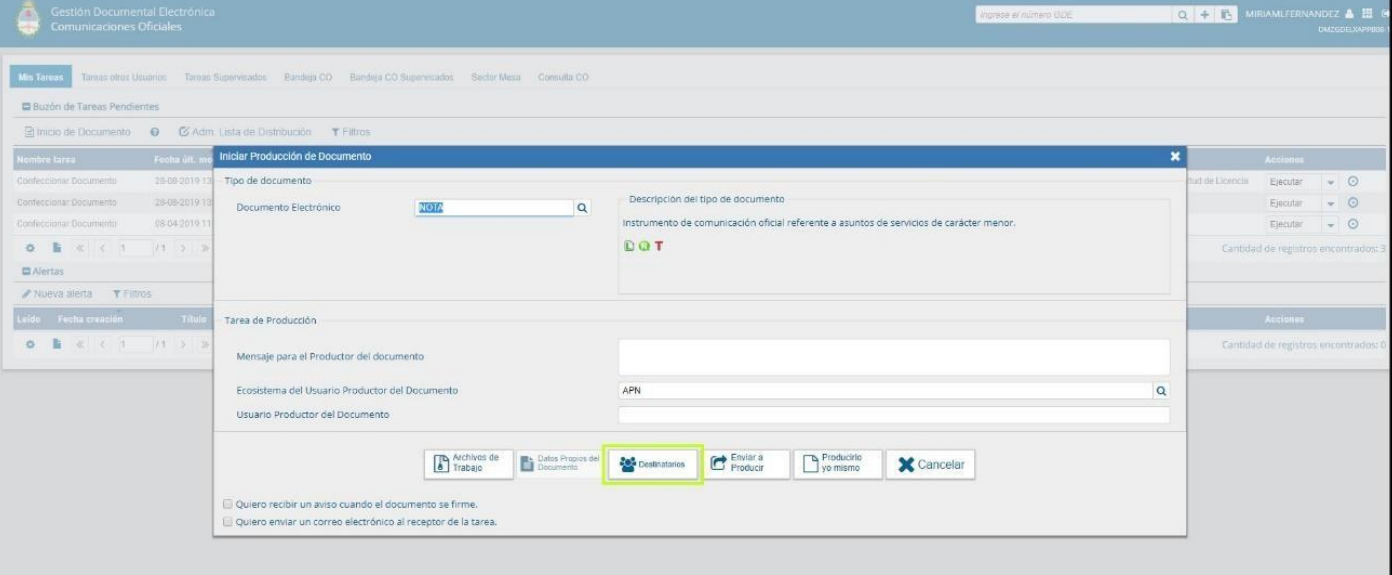
Task: Click the Cancelar button in the dialog
Action: (930, 465)
